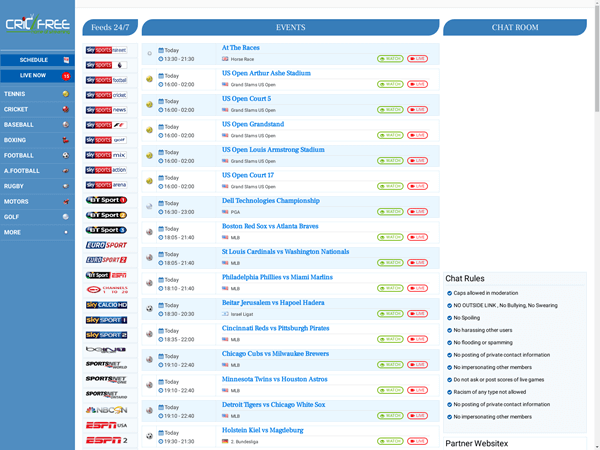
Task: Select Baseball in the sidebar
Action: click(37, 124)
